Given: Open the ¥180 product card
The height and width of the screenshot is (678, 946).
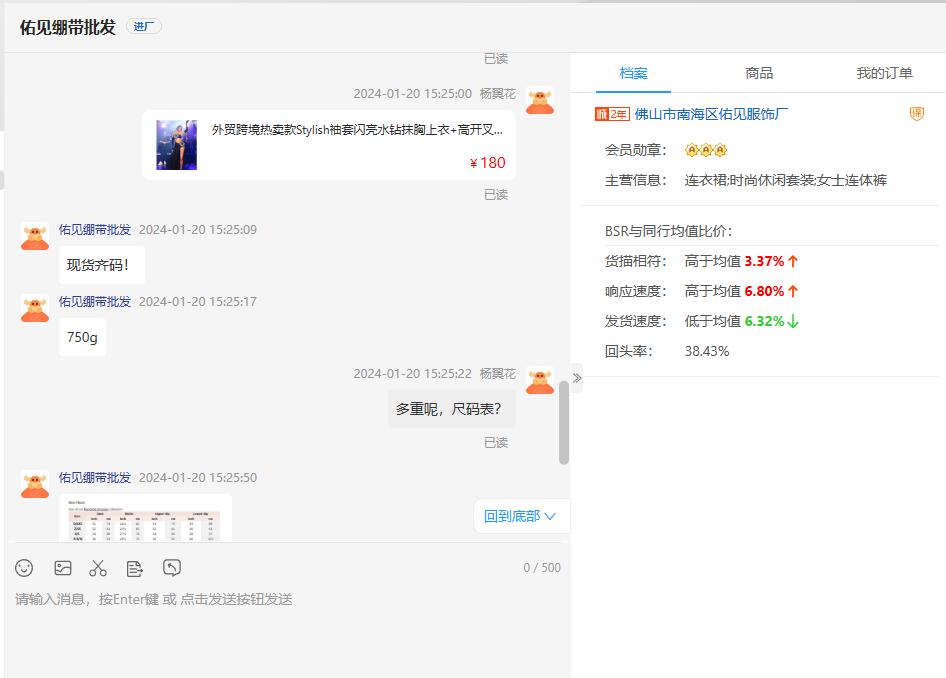Looking at the screenshot, I should pyautogui.click(x=329, y=145).
